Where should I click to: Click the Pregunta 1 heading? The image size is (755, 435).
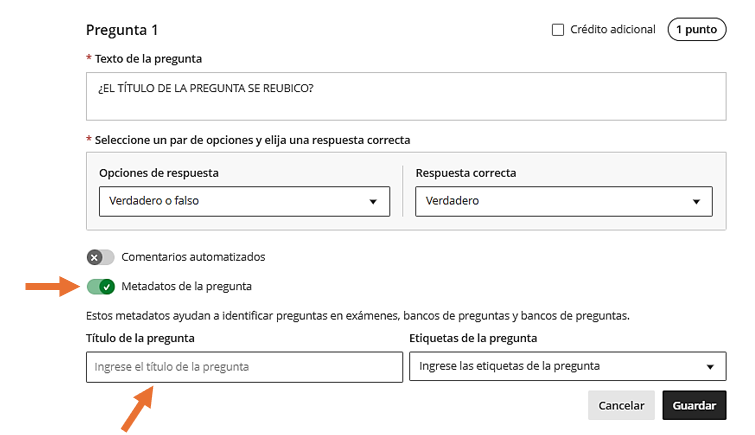coord(122,31)
